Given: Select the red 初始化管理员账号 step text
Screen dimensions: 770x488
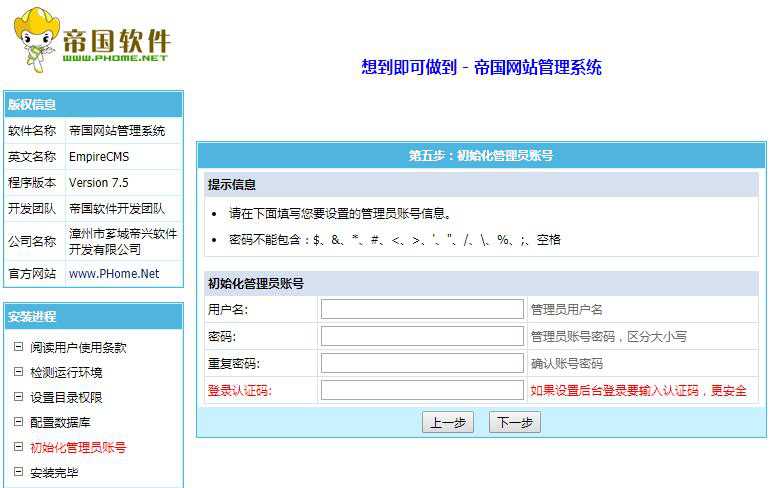Looking at the screenshot, I should [x=78, y=447].
